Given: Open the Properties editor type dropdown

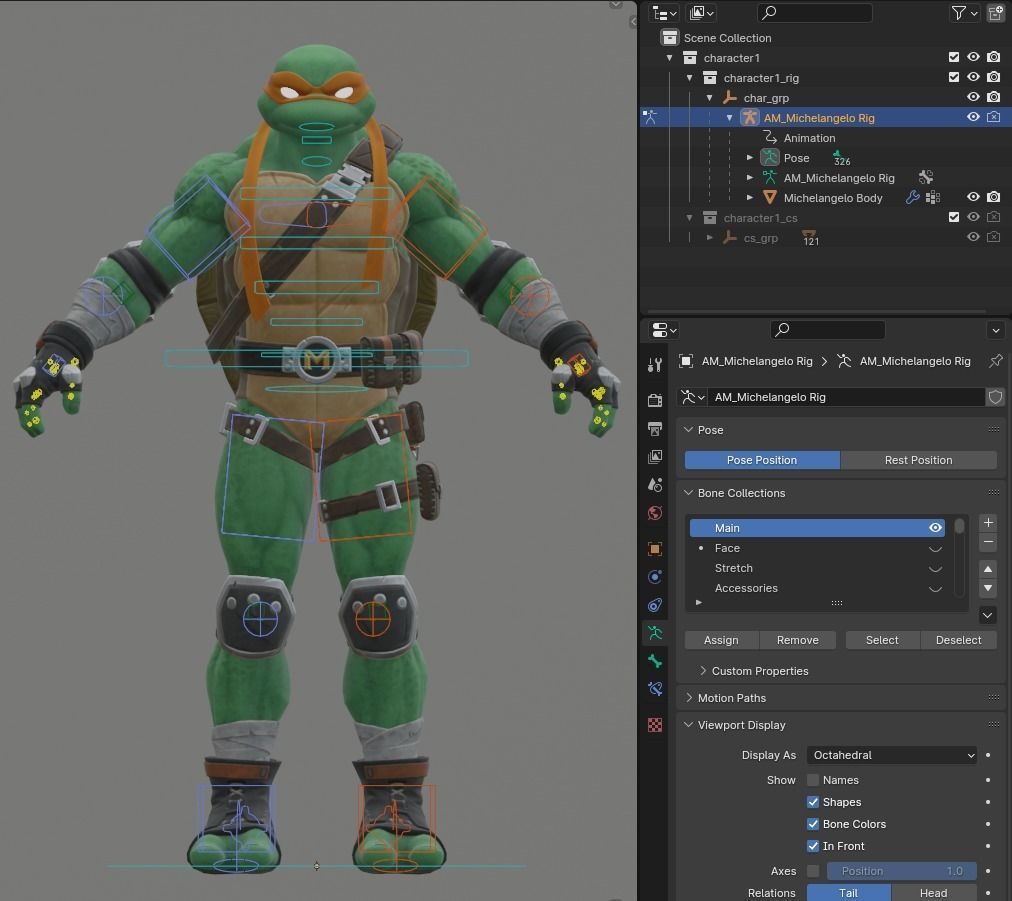Looking at the screenshot, I should 664,330.
